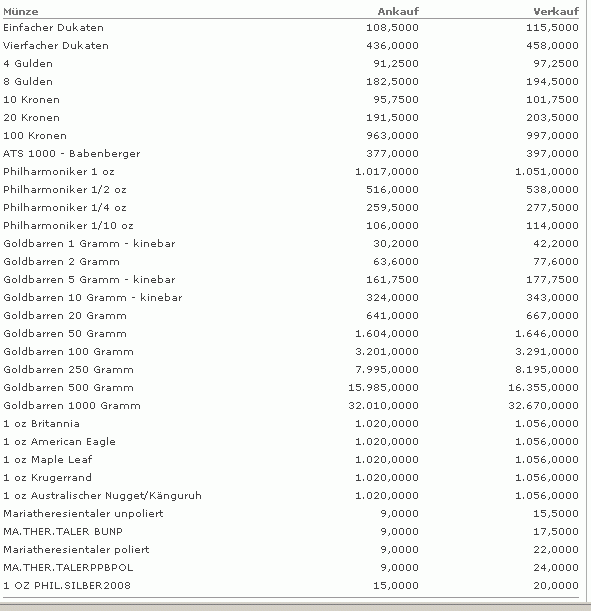Viewport: 591px width, 611px height.
Task: Click the Ankauf column header
Action: coord(398,12)
